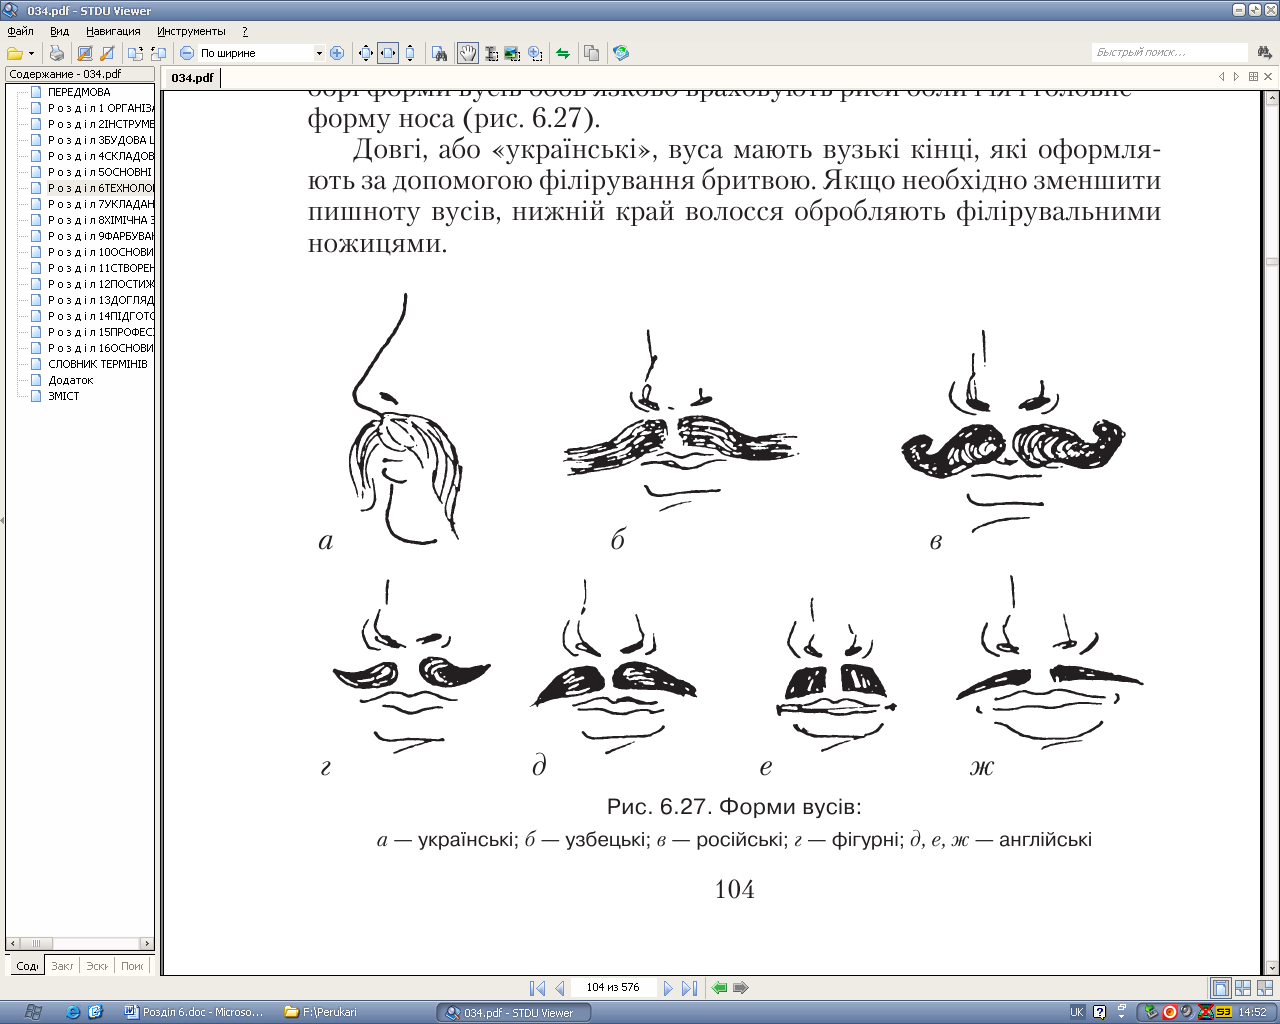Enable grid page view layout
Image resolution: width=1280 pixels, height=1024 pixels.
1265,988
